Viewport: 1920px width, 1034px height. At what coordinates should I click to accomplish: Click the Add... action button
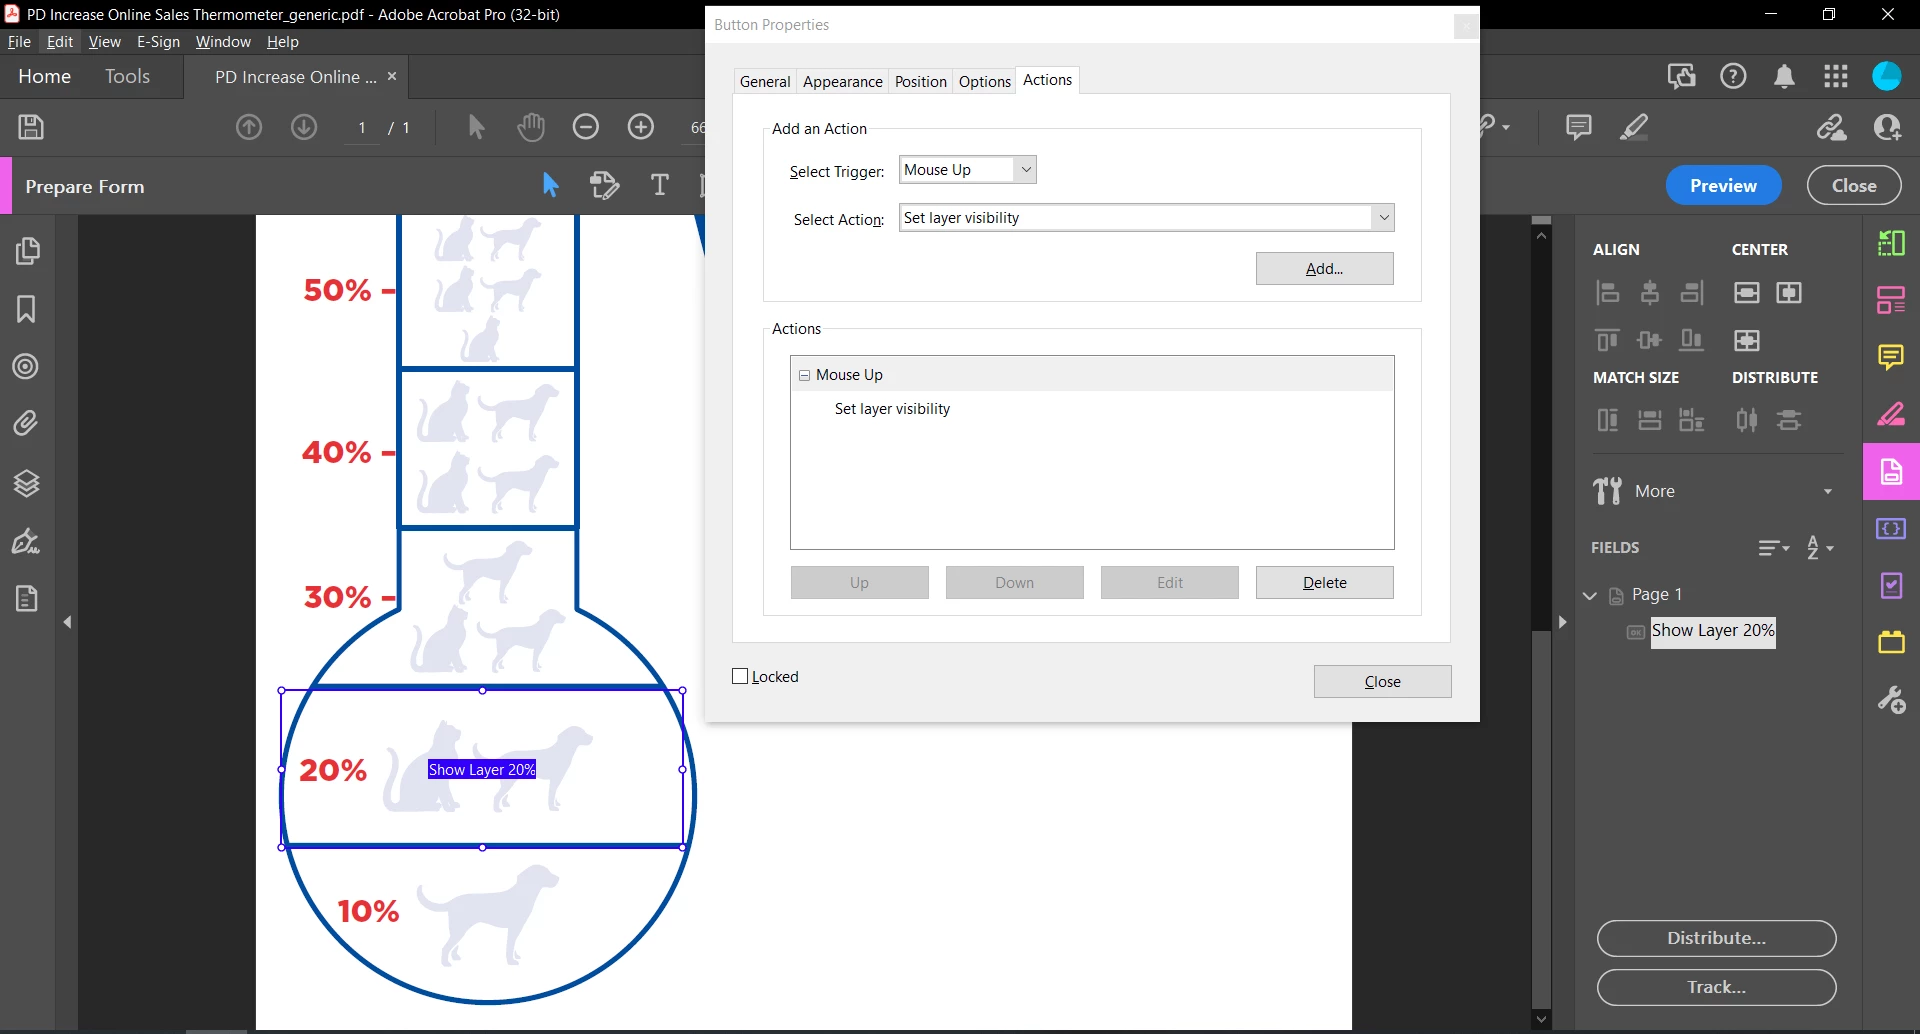1325,269
